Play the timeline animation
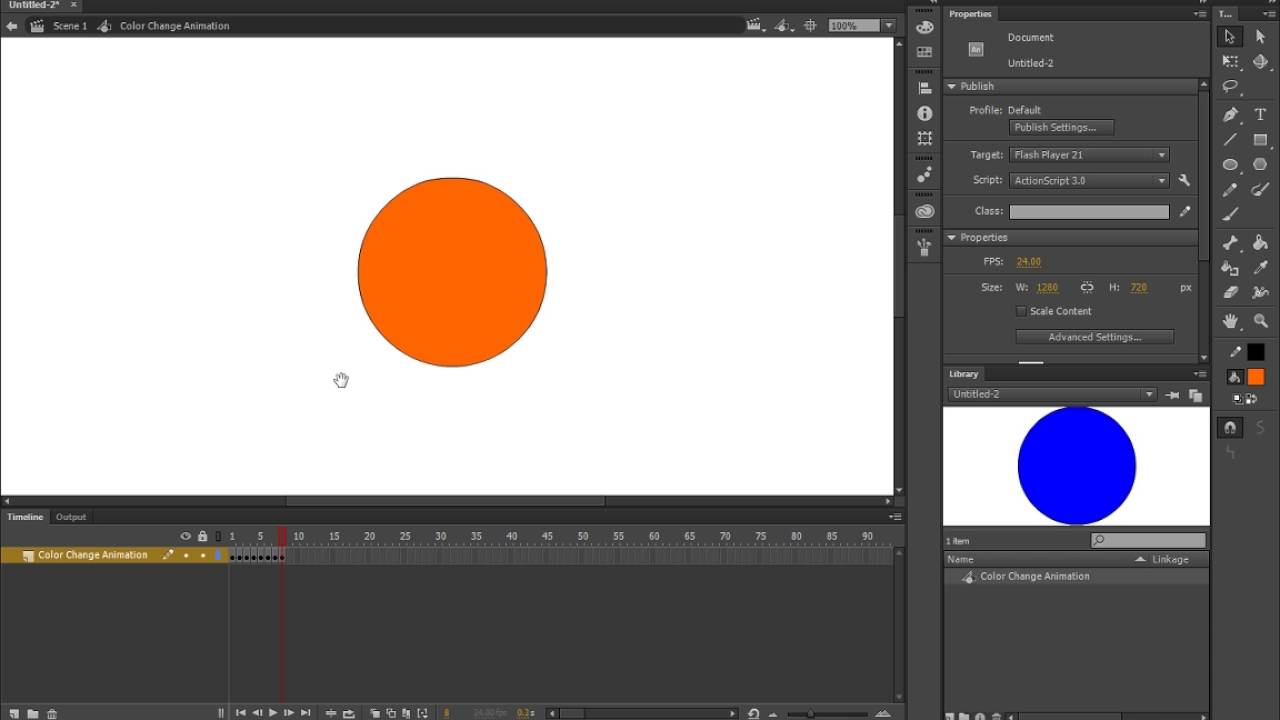1280x720 pixels. [x=273, y=713]
